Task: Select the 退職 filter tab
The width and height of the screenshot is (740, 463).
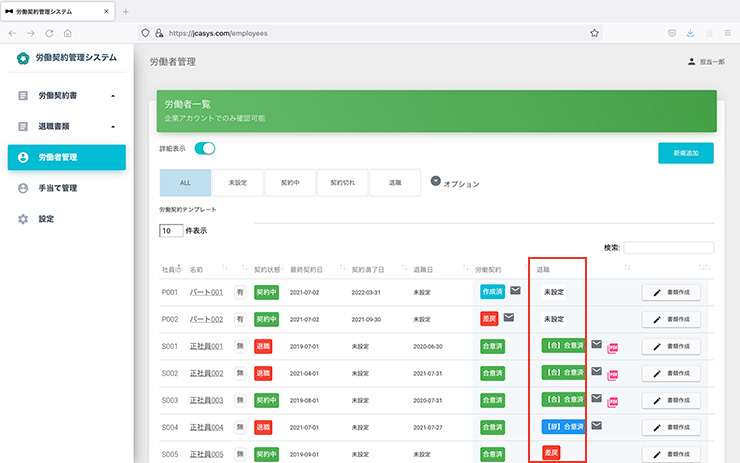Action: pos(395,183)
